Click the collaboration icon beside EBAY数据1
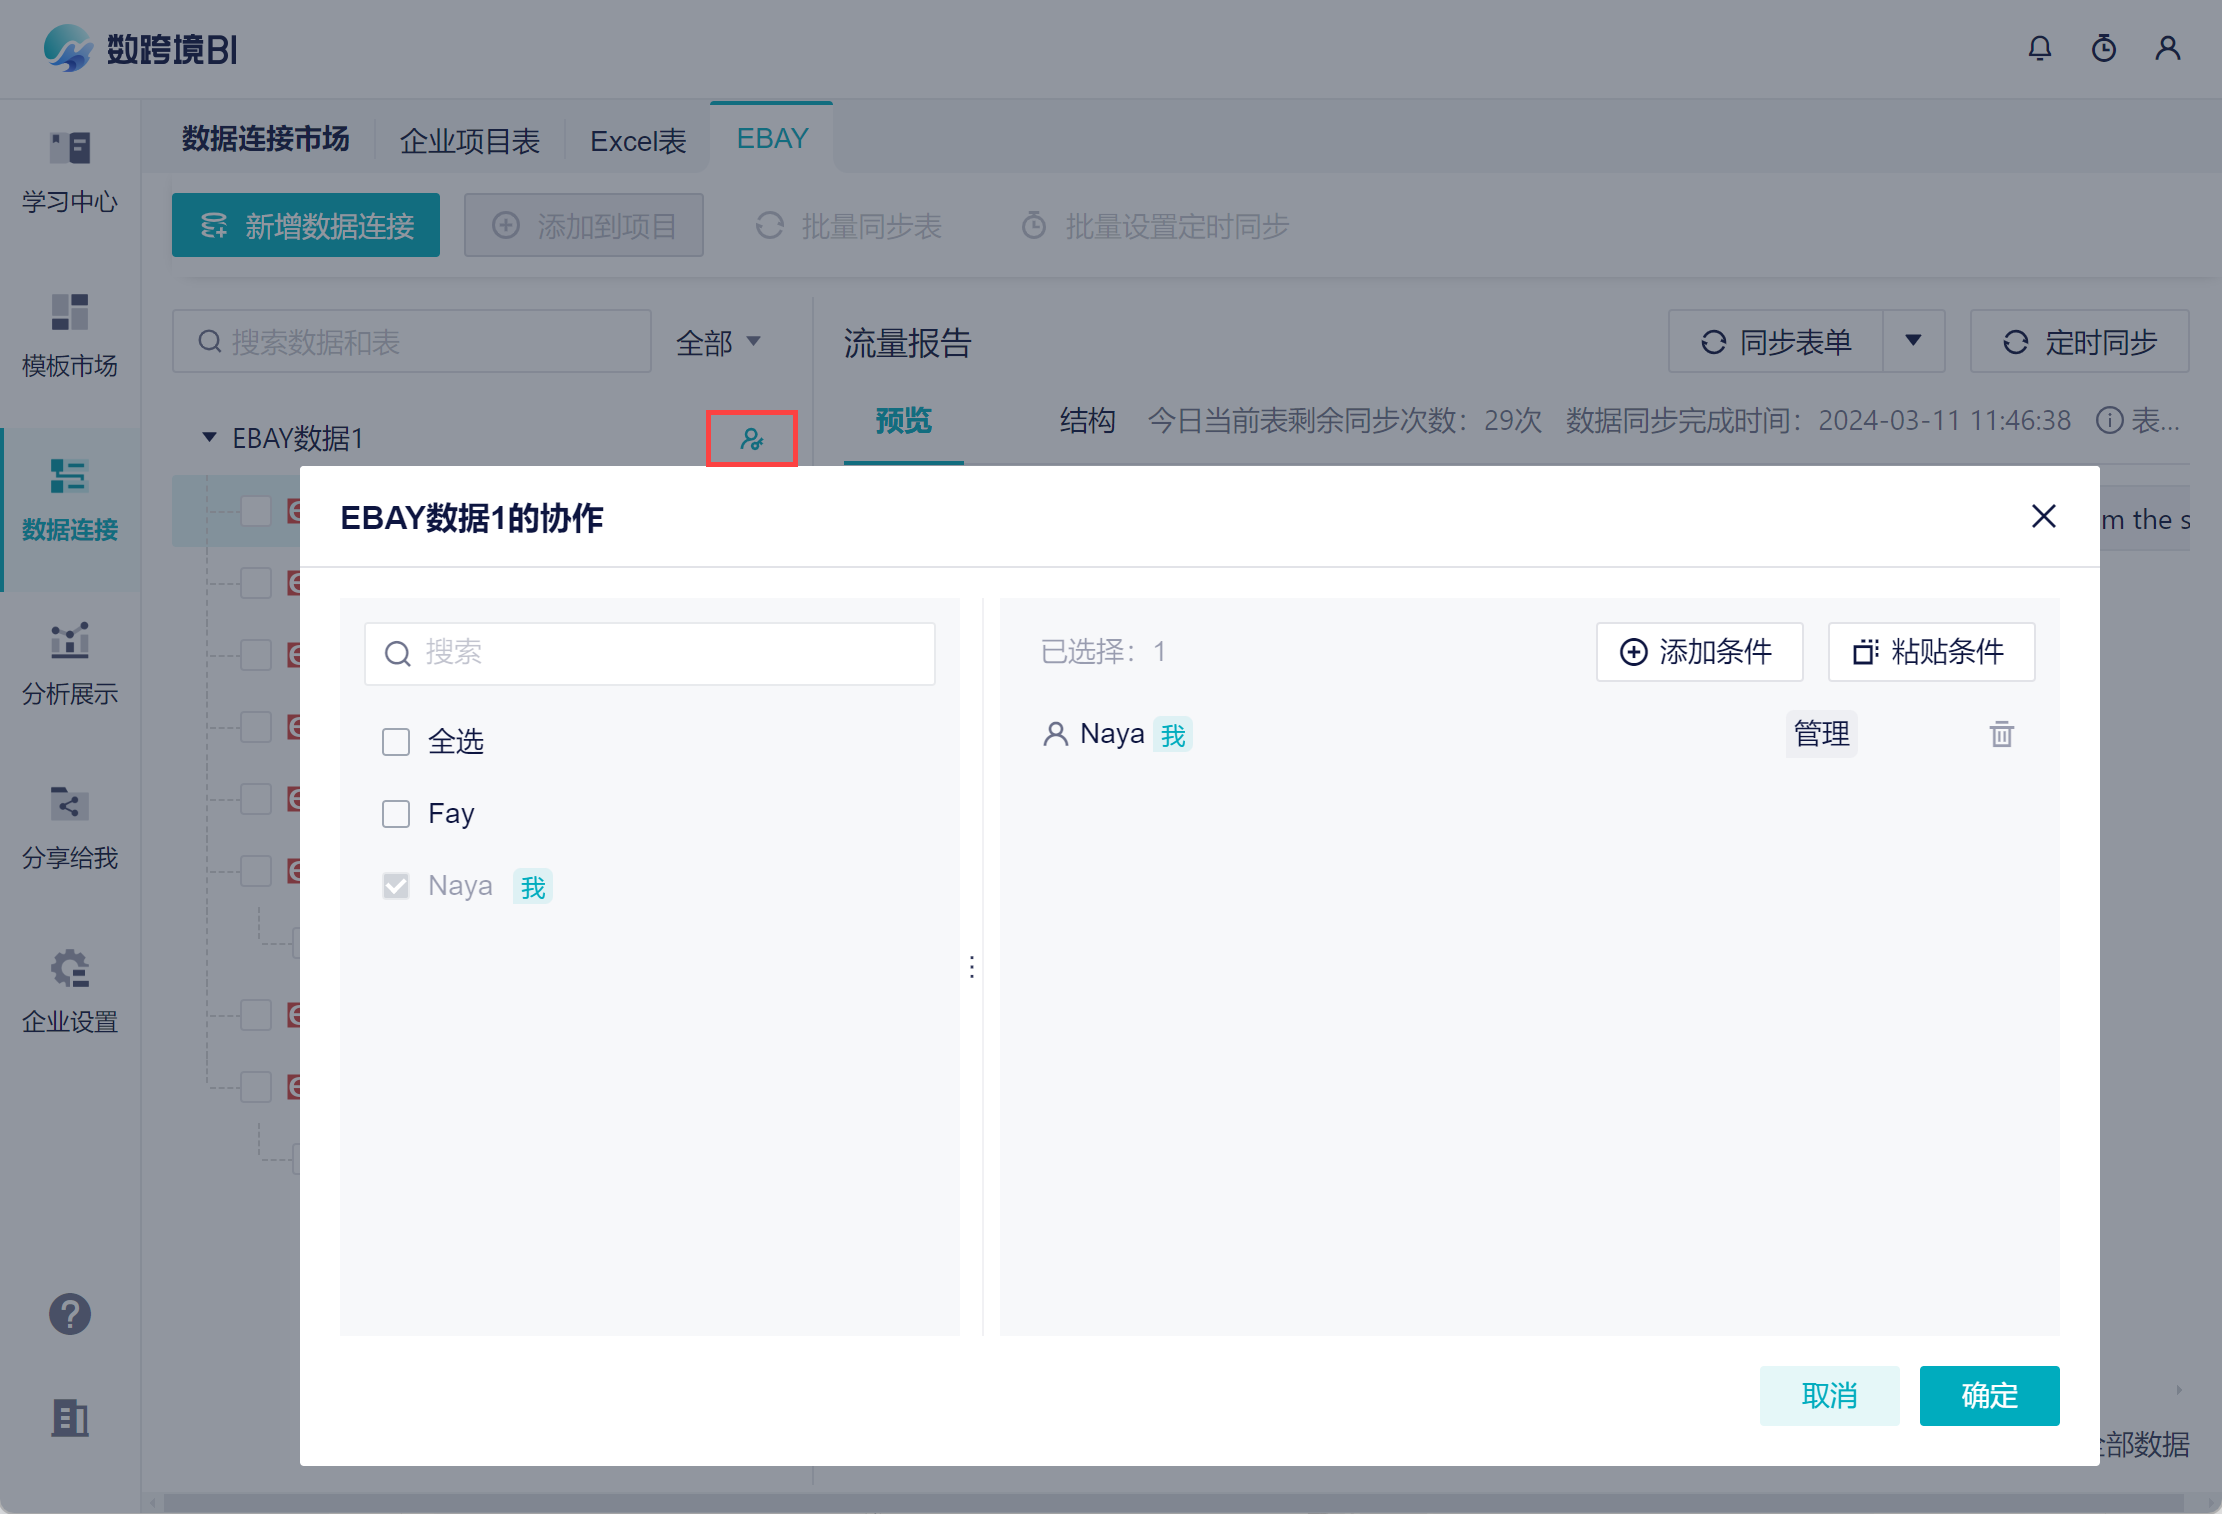Screen dimensions: 2222x1514 pos(751,438)
